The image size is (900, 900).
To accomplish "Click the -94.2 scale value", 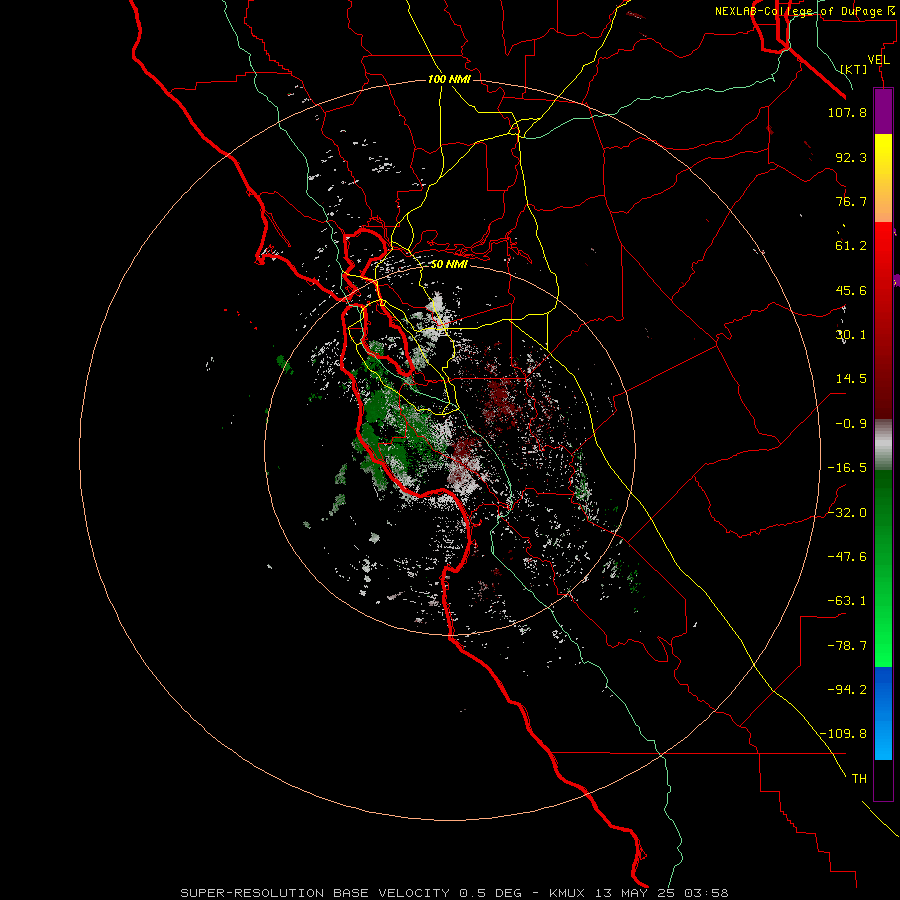I will click(847, 690).
